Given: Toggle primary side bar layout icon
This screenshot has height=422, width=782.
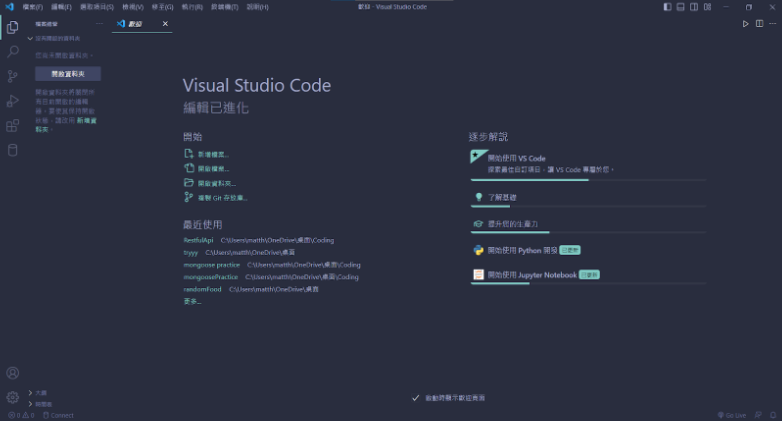Looking at the screenshot, I should pyautogui.click(x=667, y=7).
